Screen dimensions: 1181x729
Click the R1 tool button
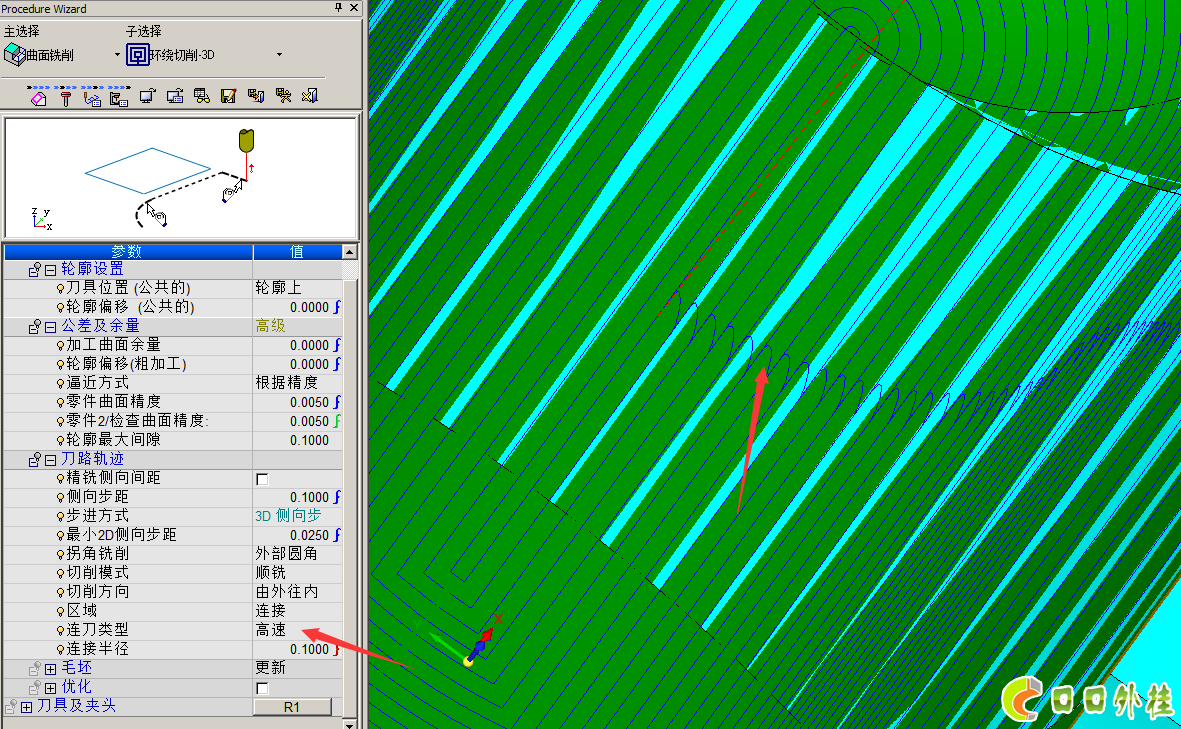[292, 707]
